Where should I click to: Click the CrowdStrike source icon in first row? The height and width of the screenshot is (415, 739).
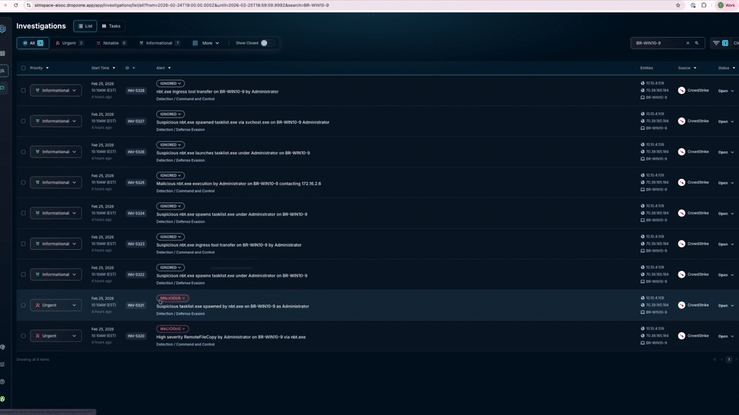[x=682, y=91]
